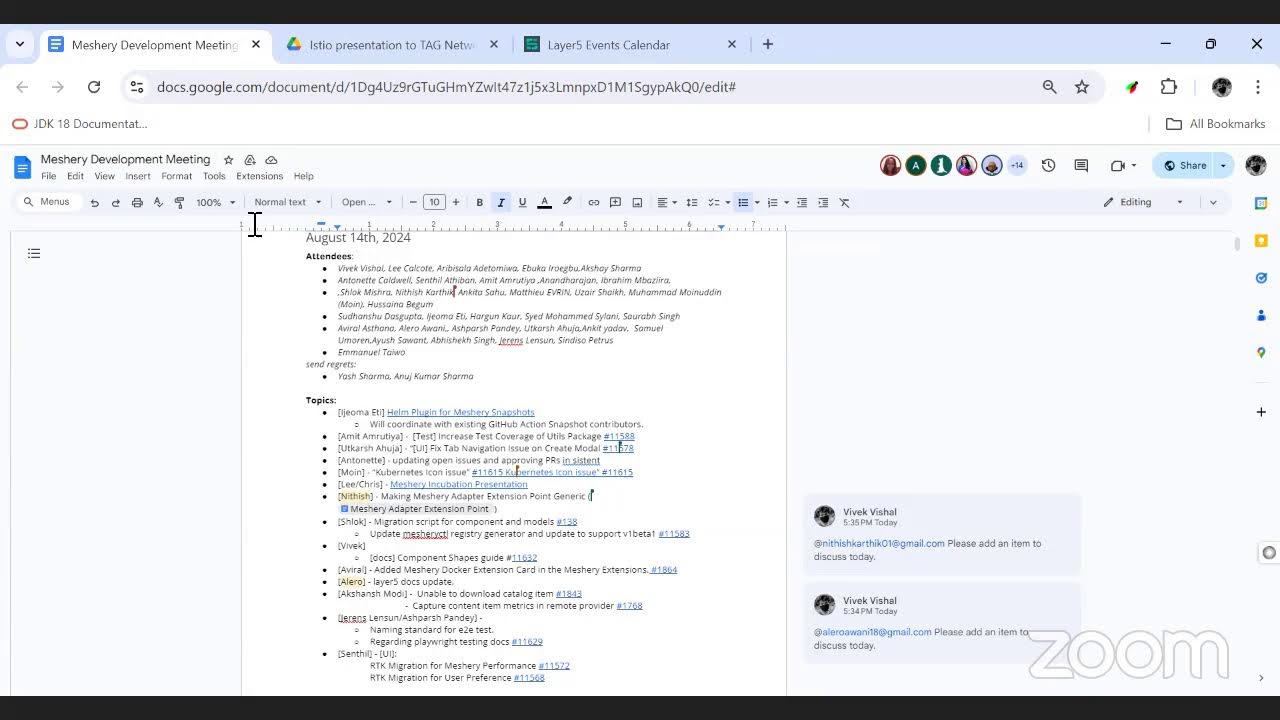Toggle the bulleted list button
Image resolution: width=1280 pixels, height=720 pixels.
coord(743,202)
